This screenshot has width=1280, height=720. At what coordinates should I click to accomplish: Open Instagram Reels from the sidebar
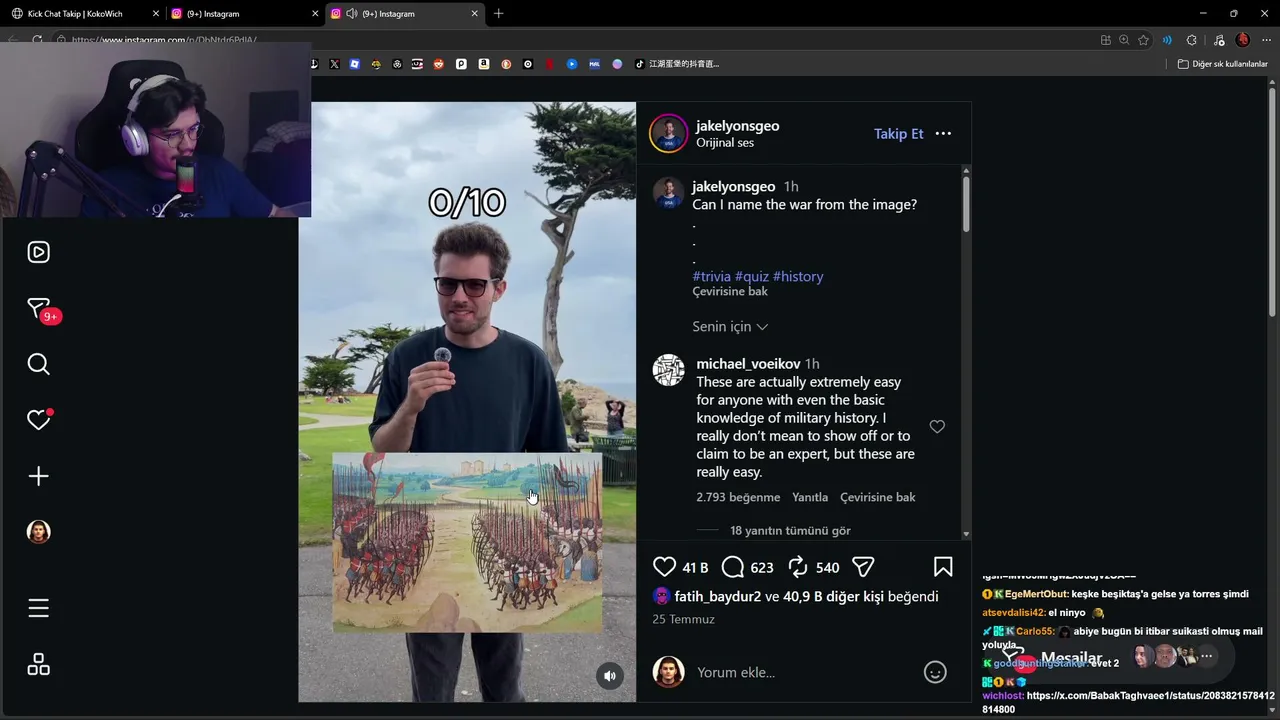(x=38, y=252)
